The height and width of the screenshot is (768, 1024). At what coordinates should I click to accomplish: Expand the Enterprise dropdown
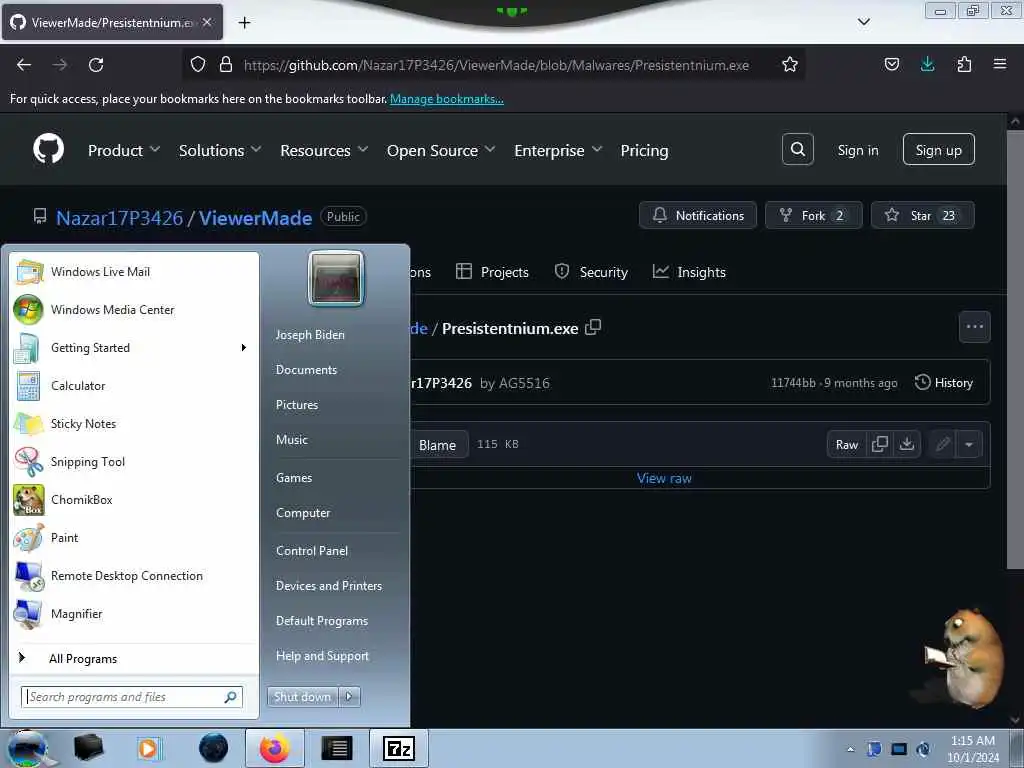(558, 150)
